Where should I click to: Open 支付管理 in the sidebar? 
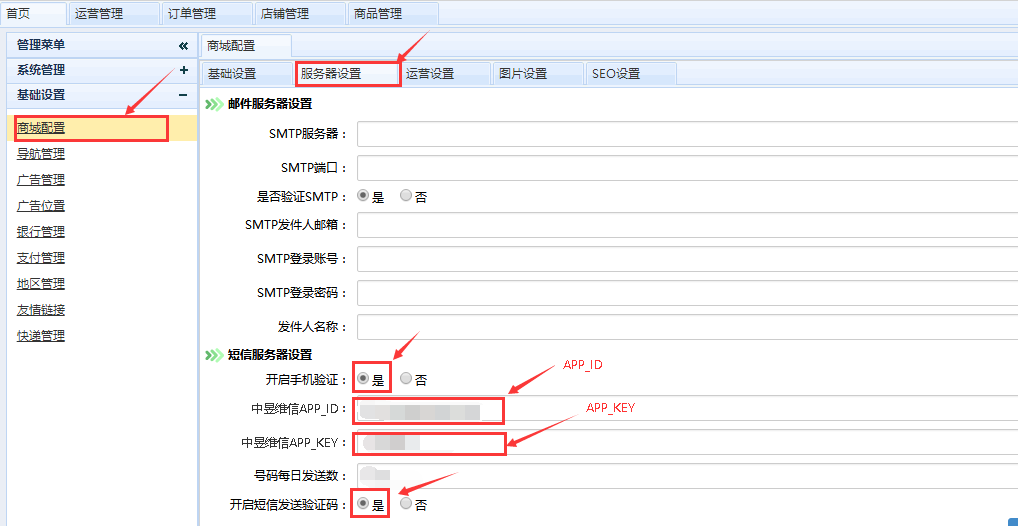(x=41, y=258)
